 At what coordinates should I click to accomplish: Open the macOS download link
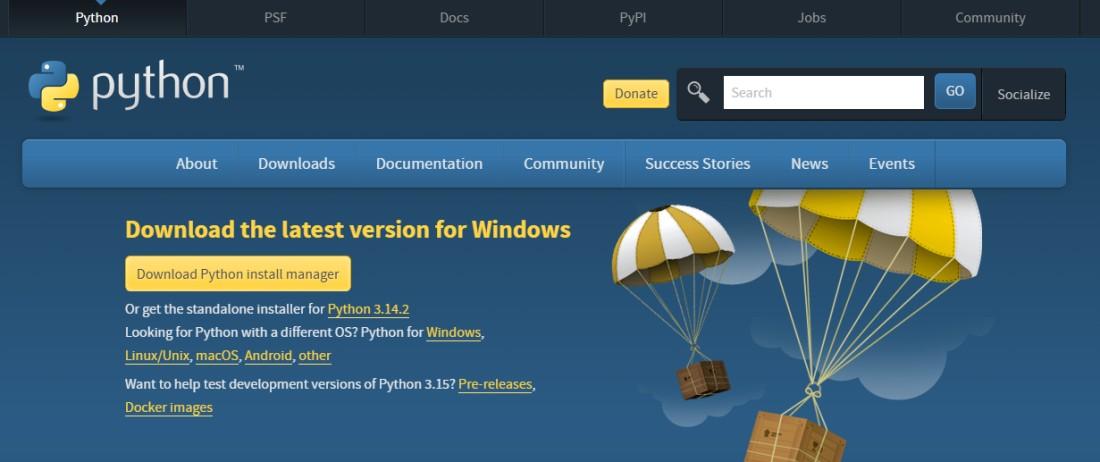tap(217, 355)
